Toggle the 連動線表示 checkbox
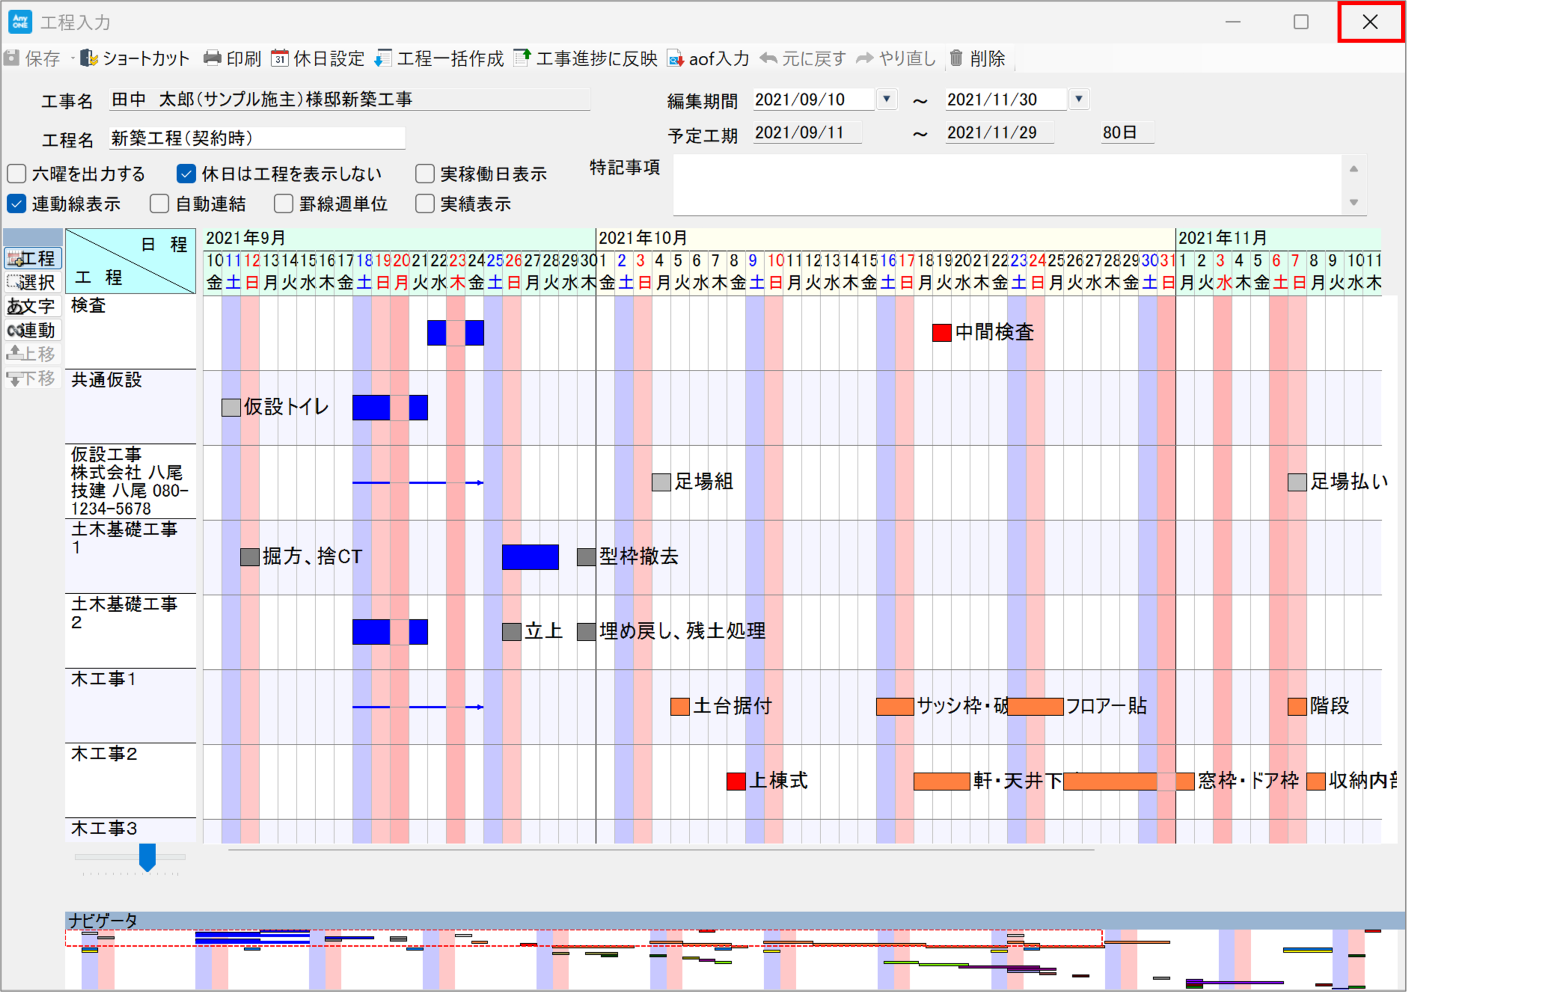Screen dimensions: 1560x992 coord(17,204)
